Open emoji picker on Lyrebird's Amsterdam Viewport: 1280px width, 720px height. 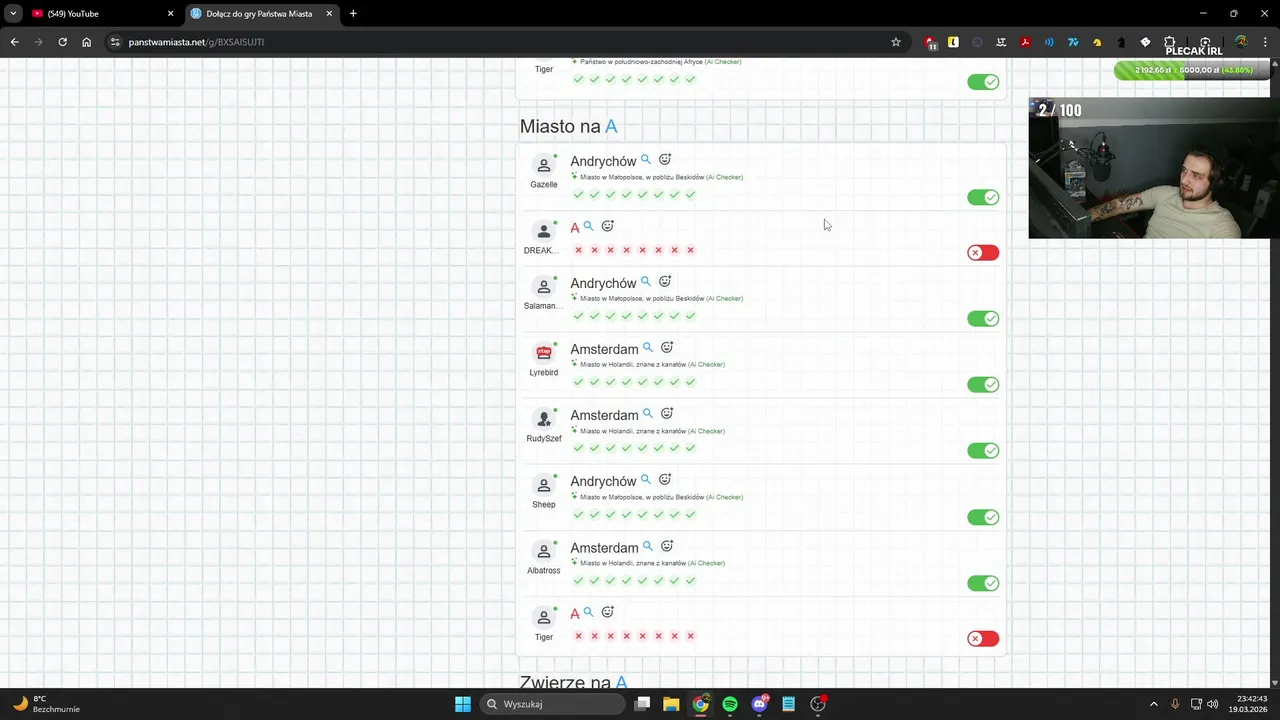tap(667, 348)
